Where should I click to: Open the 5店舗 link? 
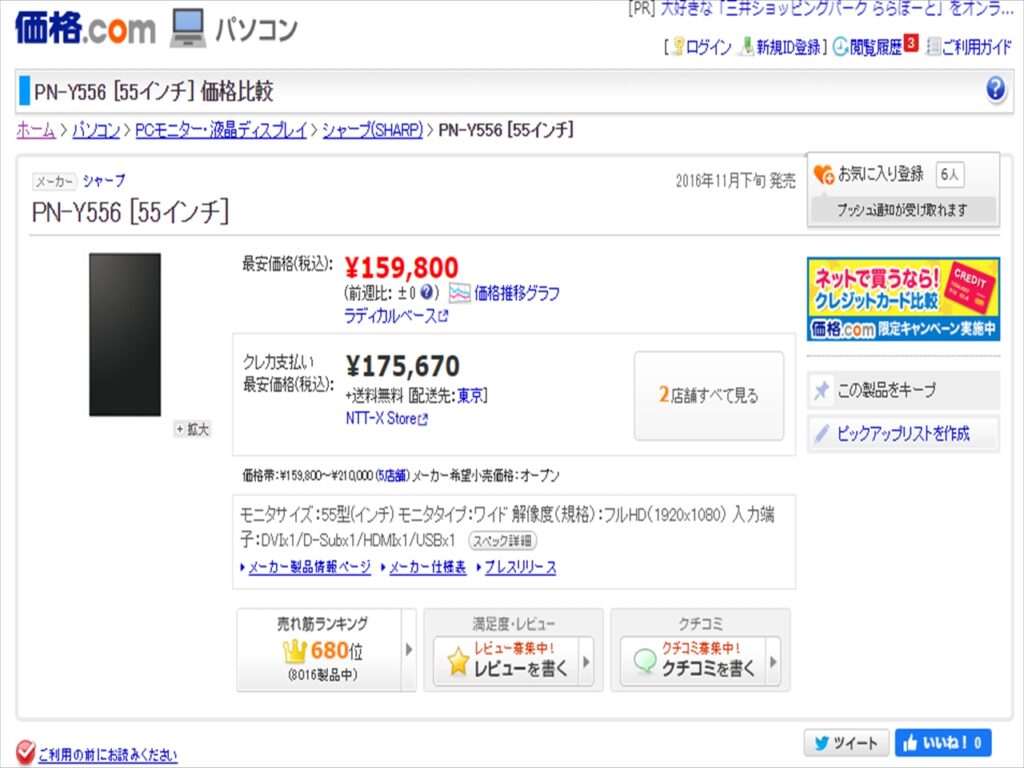(391, 475)
